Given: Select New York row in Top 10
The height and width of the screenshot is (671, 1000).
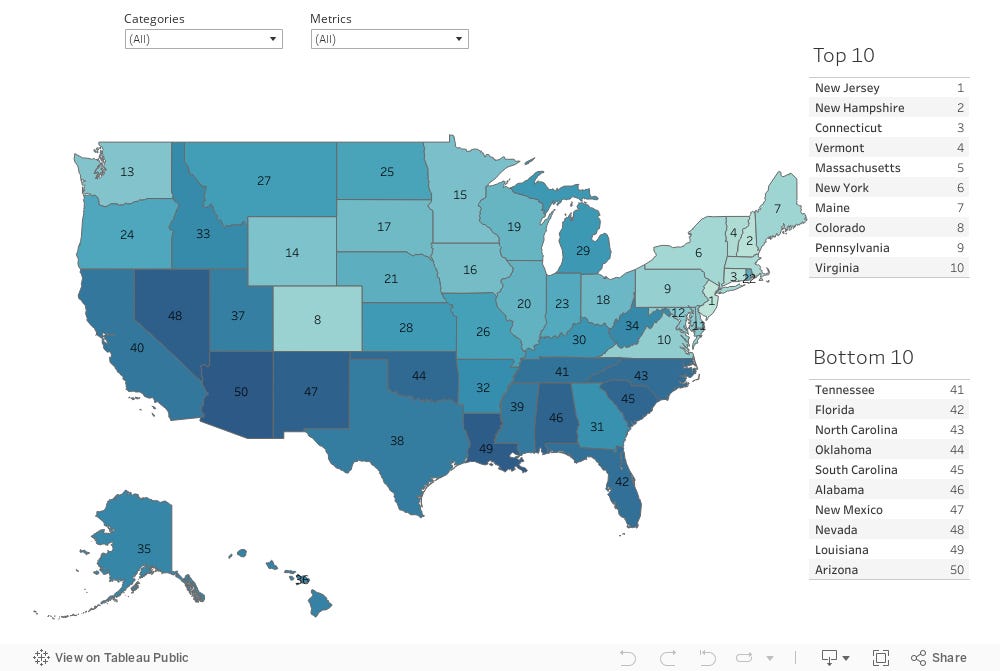Looking at the screenshot, I should click(889, 188).
